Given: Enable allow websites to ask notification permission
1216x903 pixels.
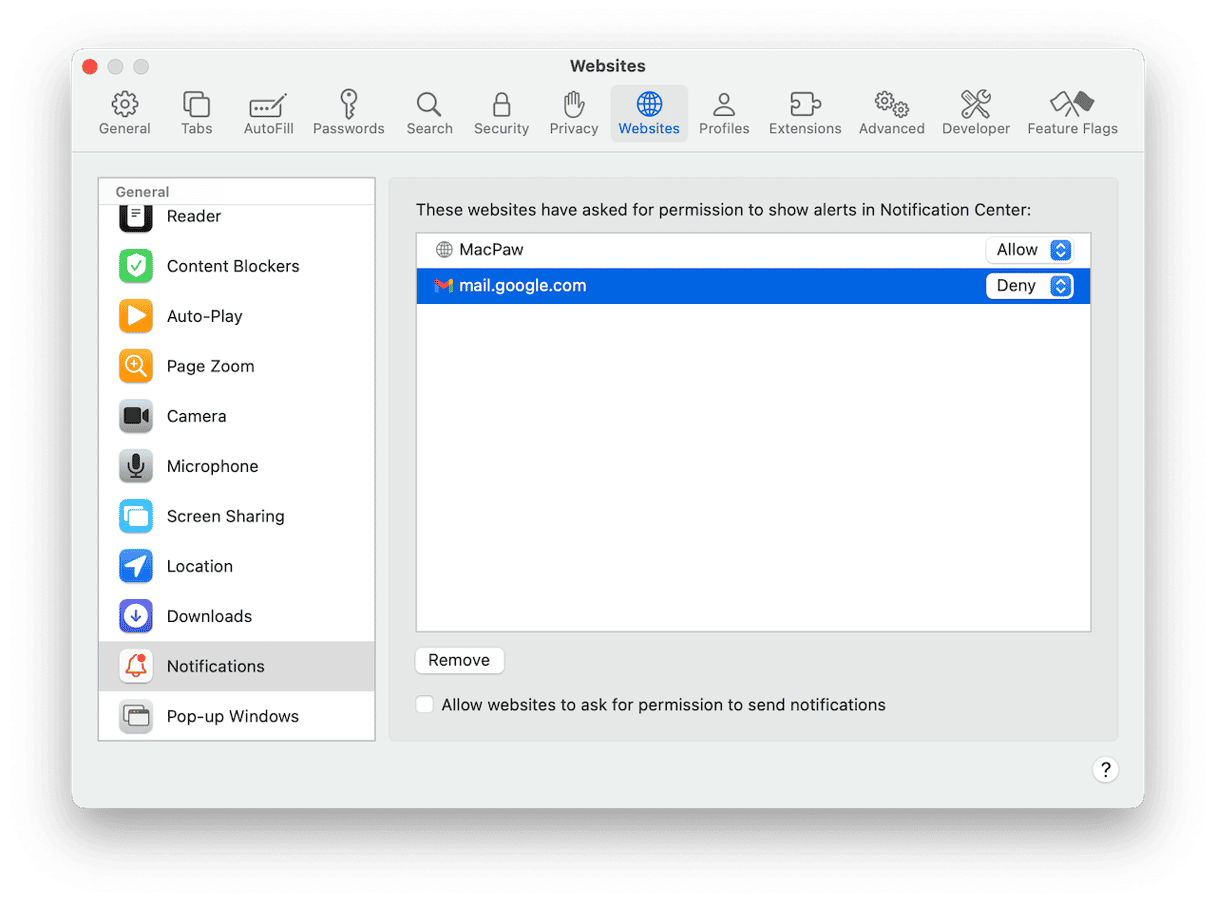Looking at the screenshot, I should pos(425,705).
